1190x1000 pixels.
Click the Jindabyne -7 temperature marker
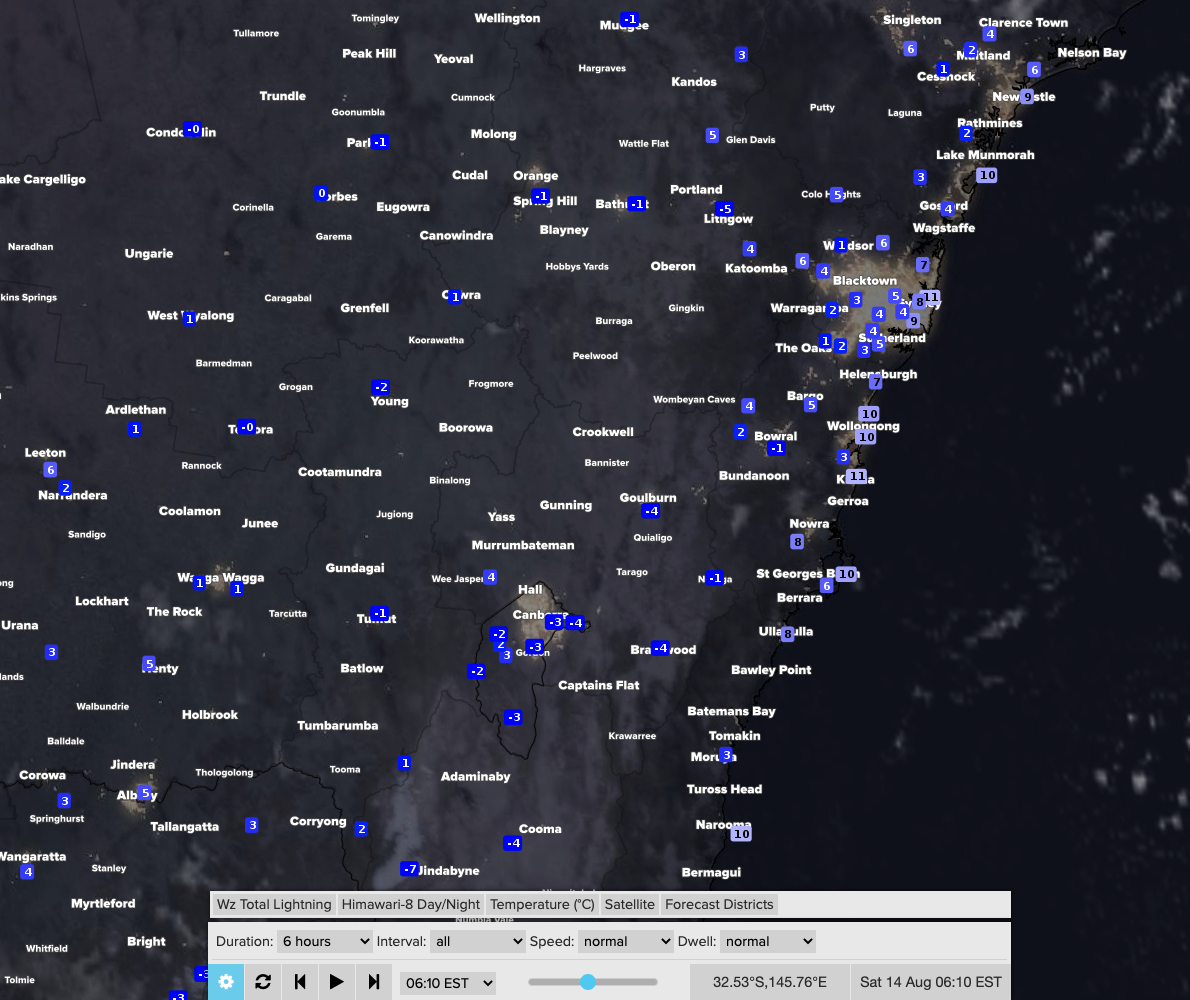pyautogui.click(x=410, y=869)
